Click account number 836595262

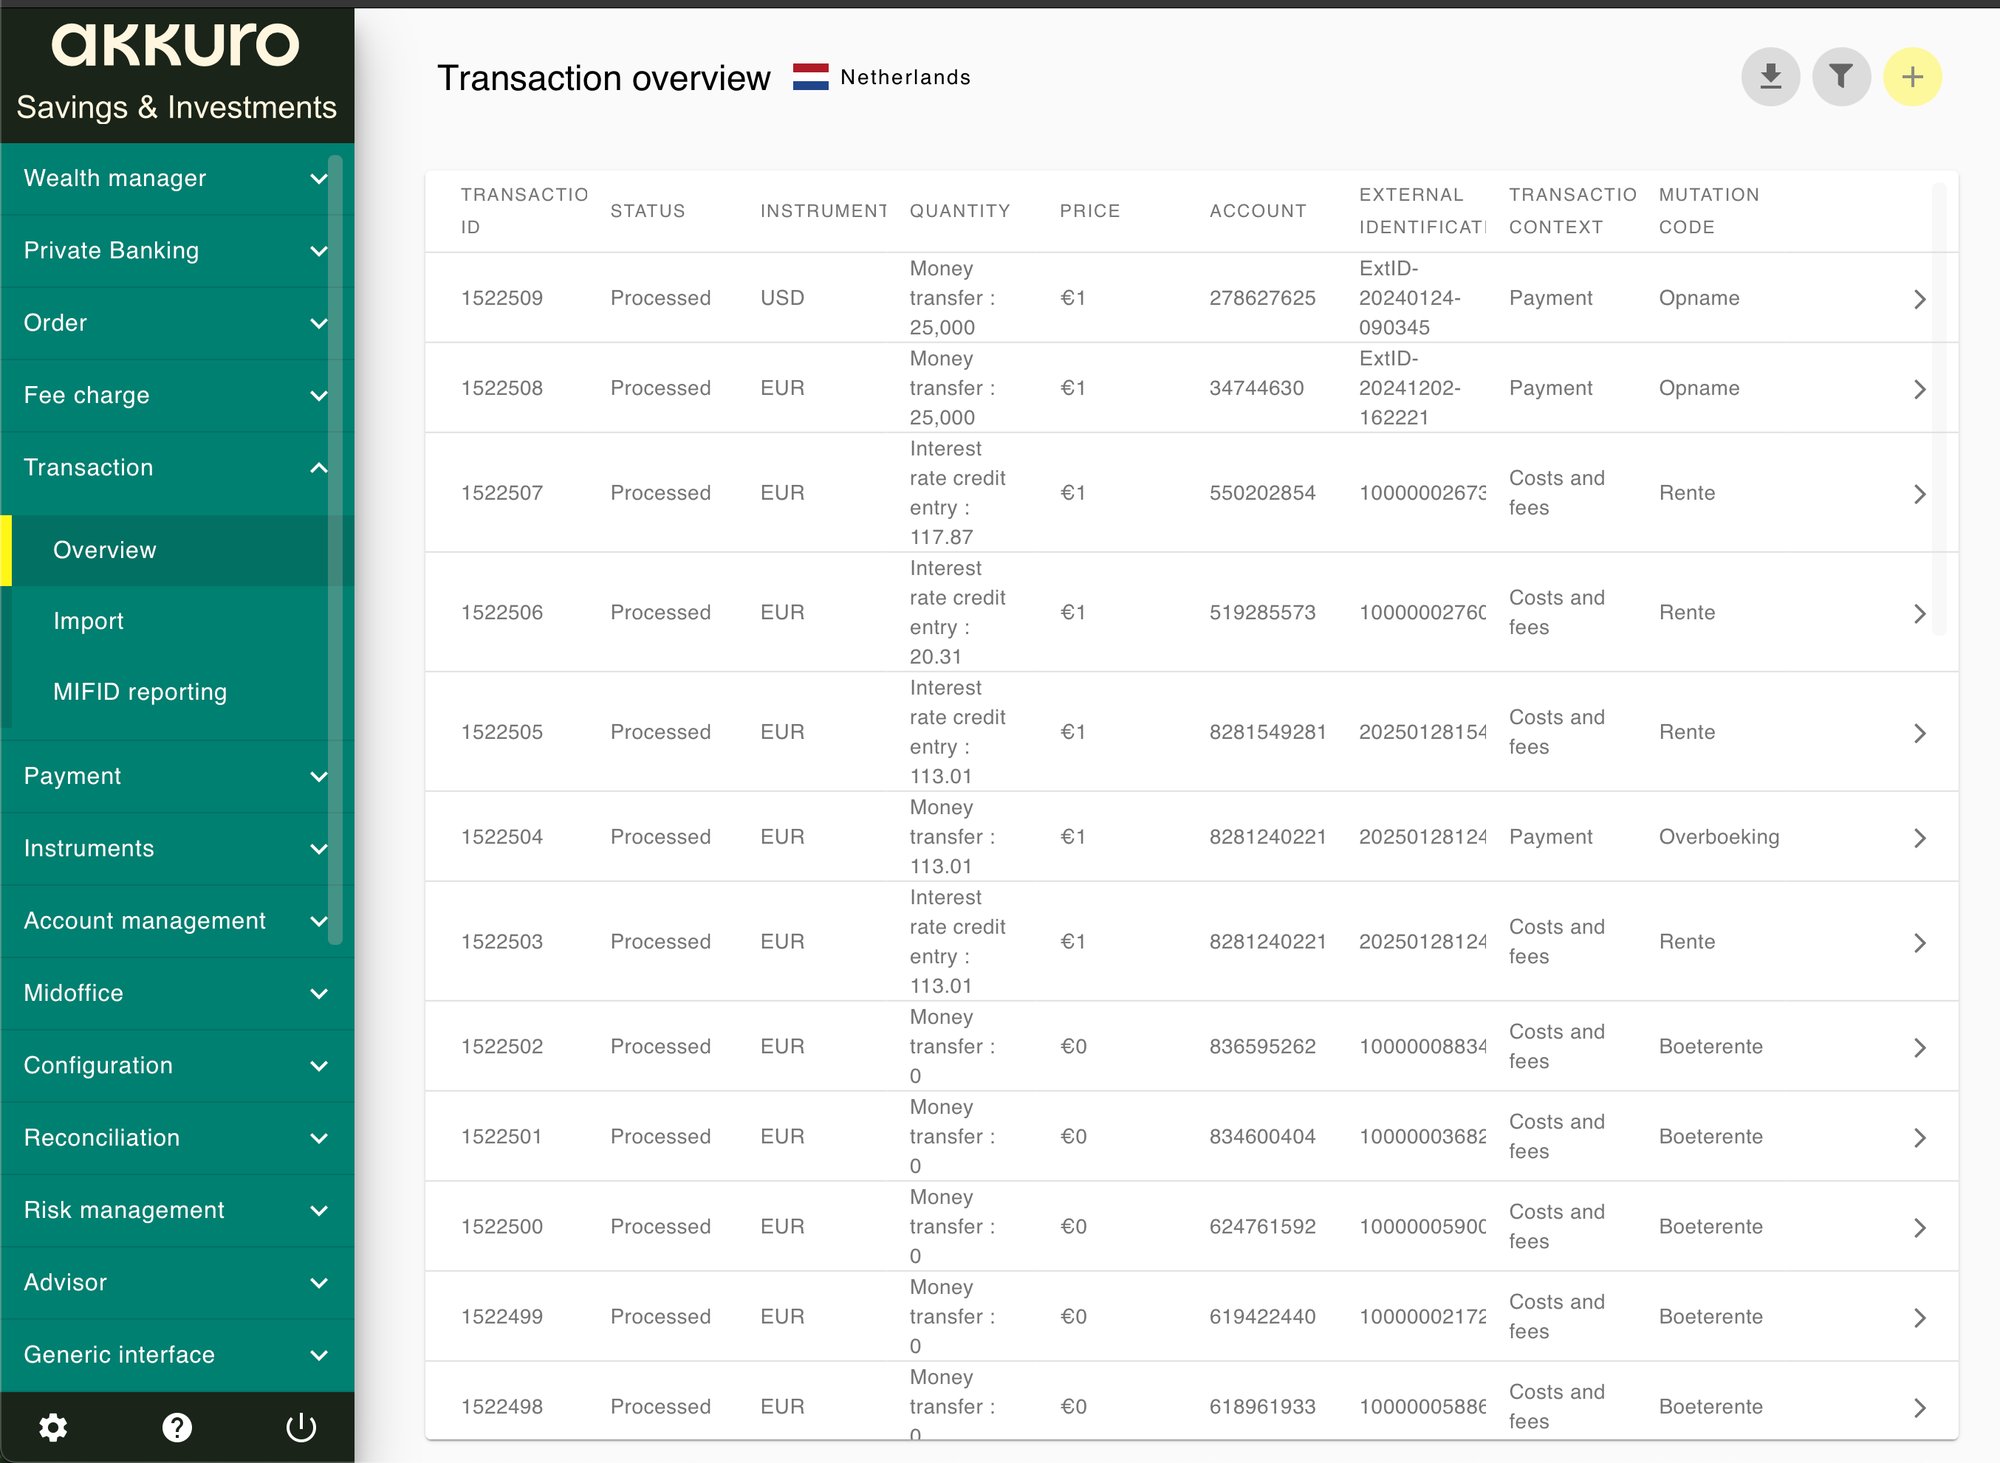(x=1262, y=1046)
